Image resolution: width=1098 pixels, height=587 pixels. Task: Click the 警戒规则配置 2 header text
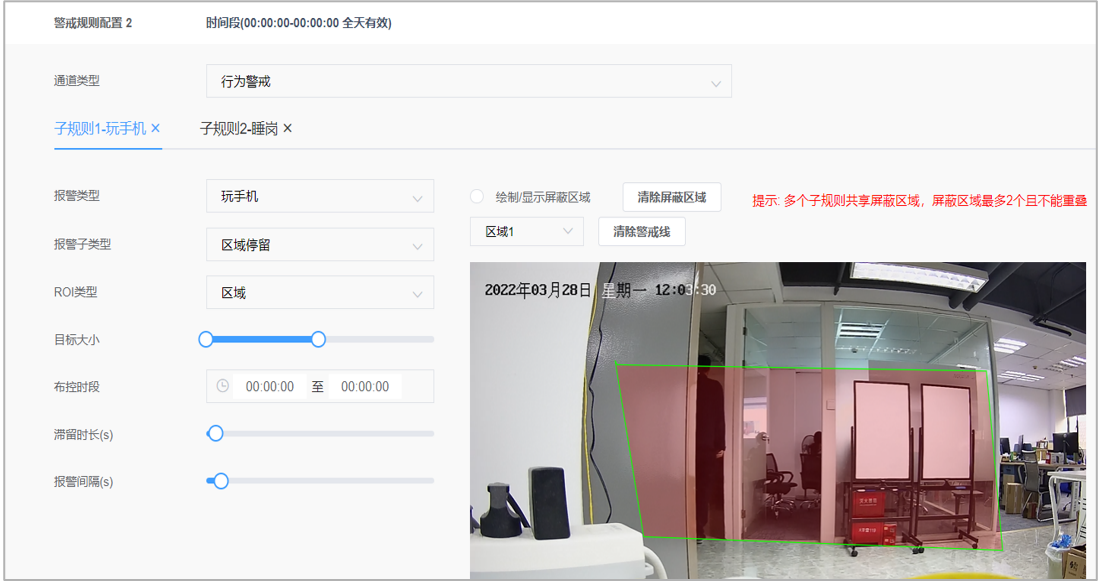93,23
